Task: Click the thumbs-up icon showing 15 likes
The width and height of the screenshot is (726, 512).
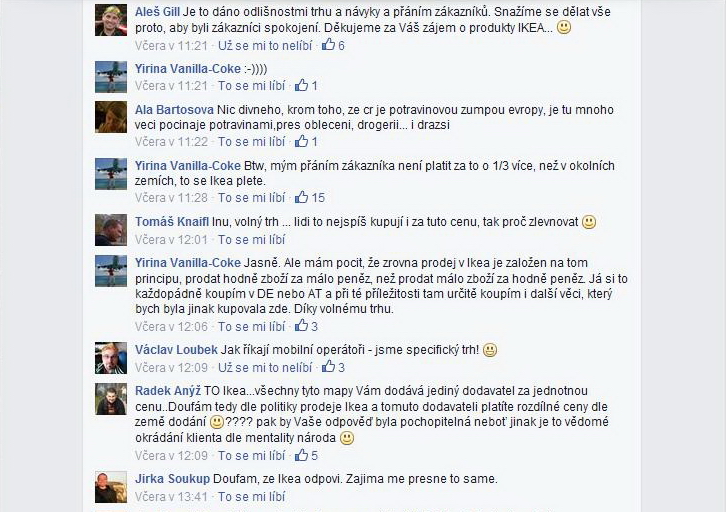Action: tap(301, 197)
